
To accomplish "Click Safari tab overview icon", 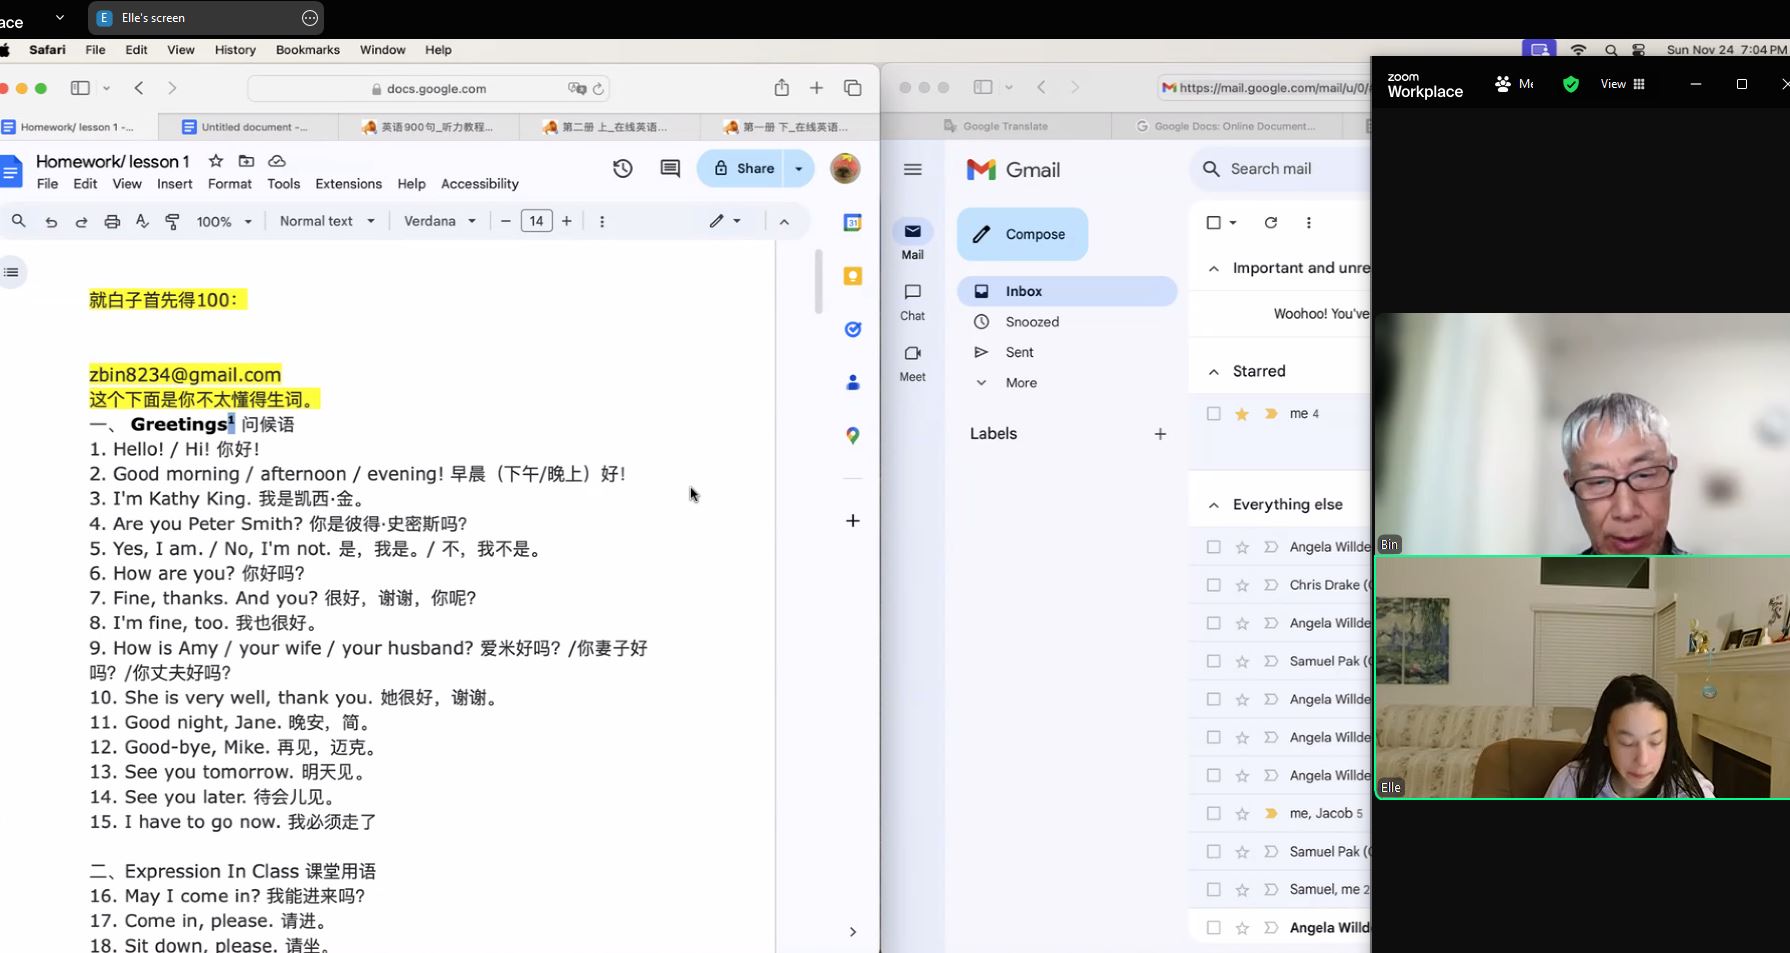I will tap(853, 88).
